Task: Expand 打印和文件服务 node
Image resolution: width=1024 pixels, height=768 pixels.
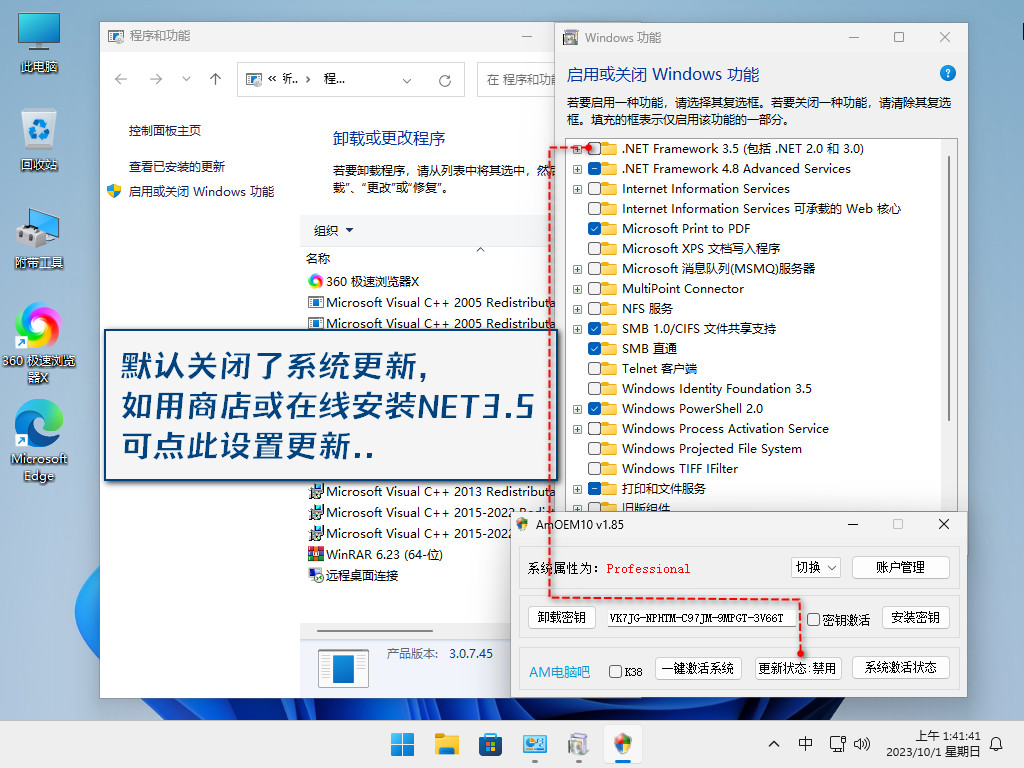Action: click(x=577, y=489)
